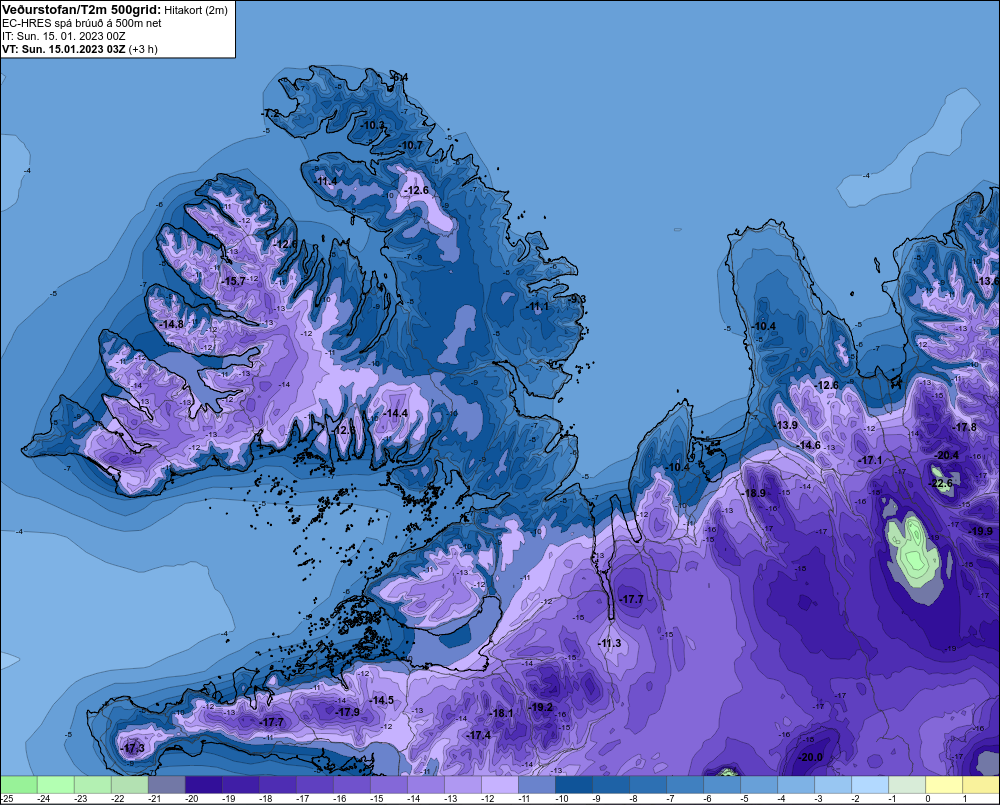Click the -18.1 temperature value
This screenshot has height=805, width=1000.
[501, 713]
